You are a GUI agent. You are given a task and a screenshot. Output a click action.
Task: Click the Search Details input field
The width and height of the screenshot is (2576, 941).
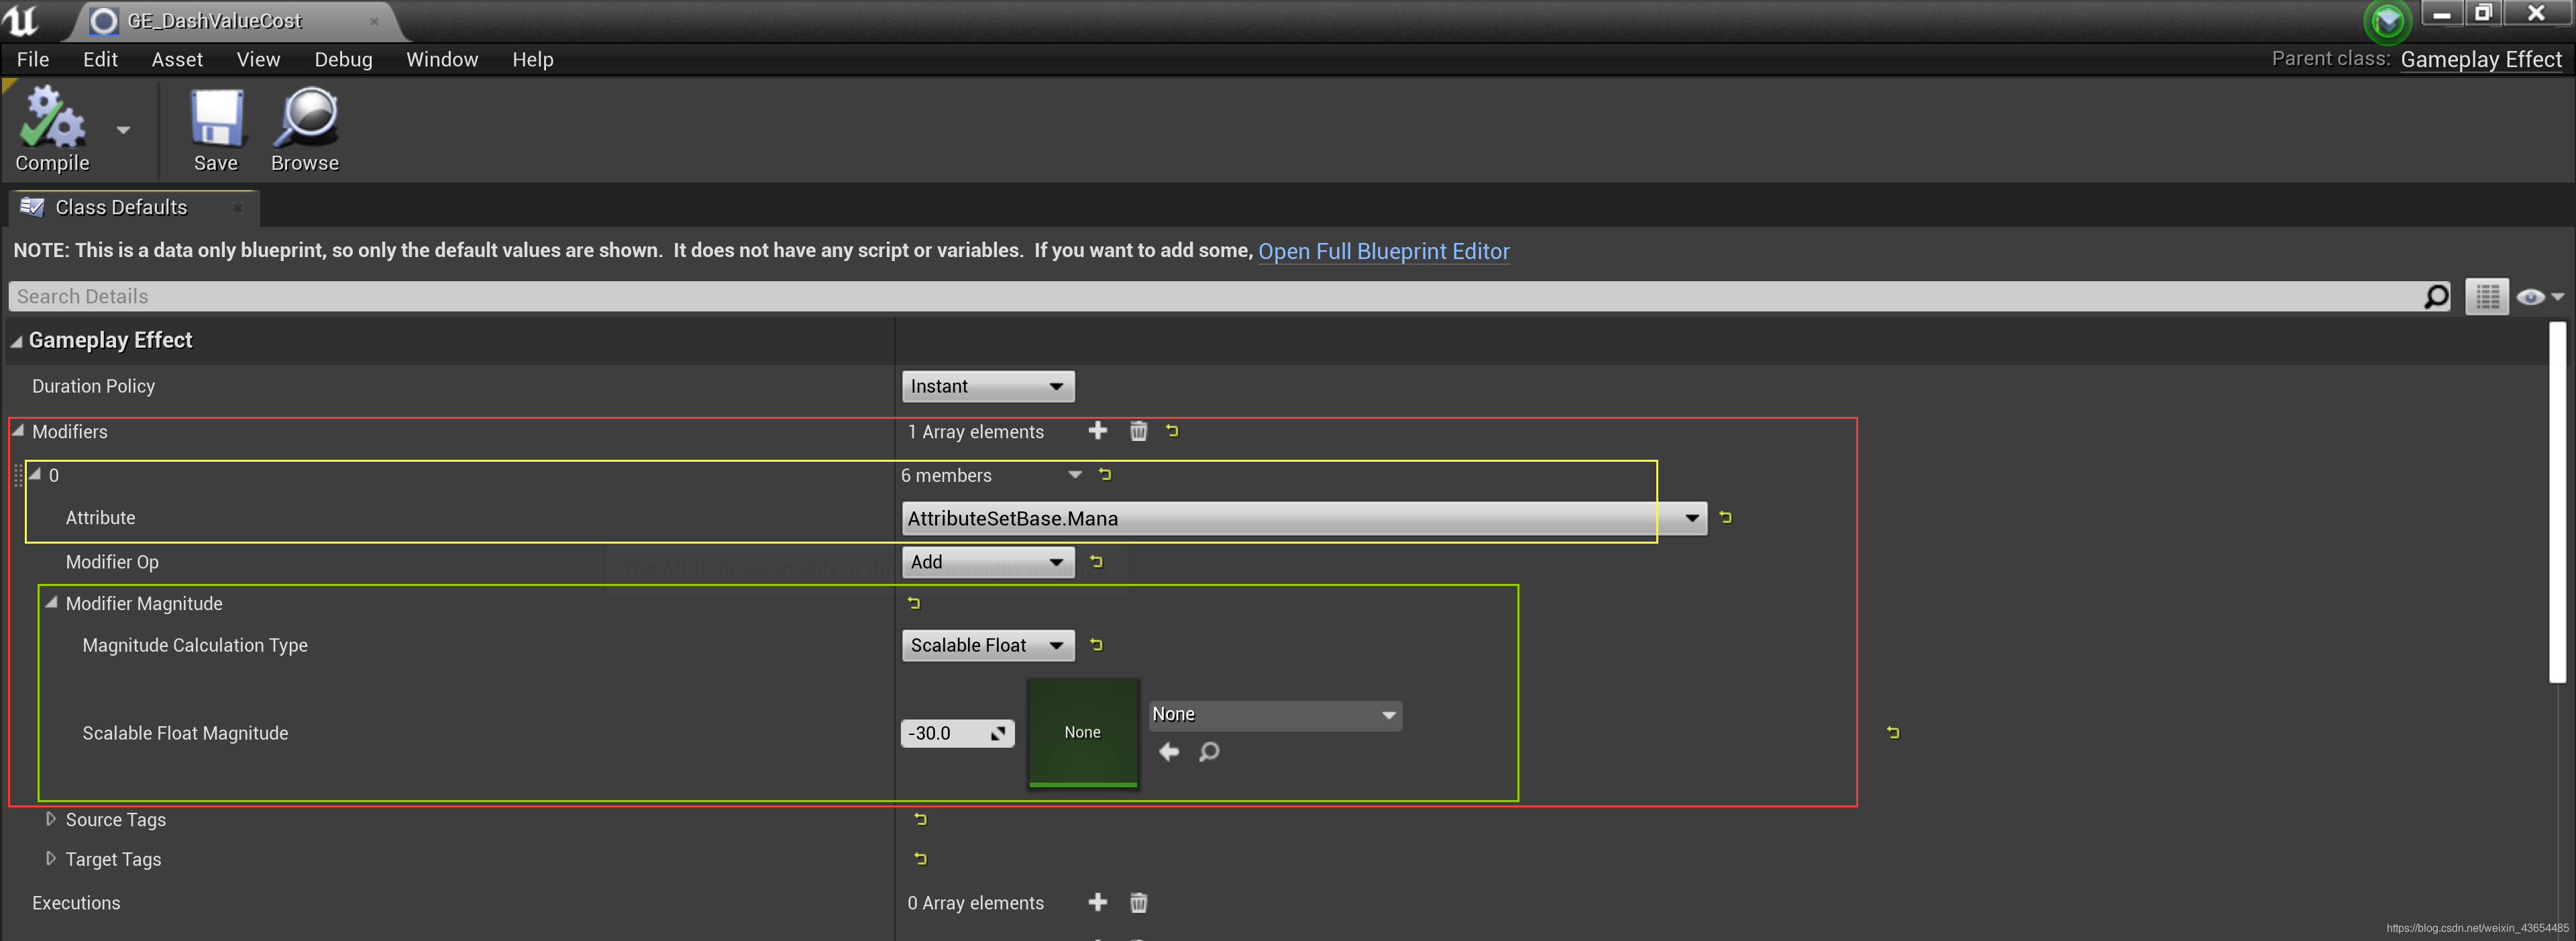(x=1200, y=296)
